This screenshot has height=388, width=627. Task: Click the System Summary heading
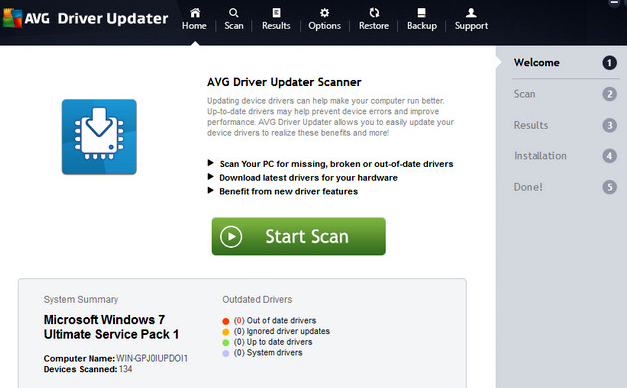tap(81, 300)
